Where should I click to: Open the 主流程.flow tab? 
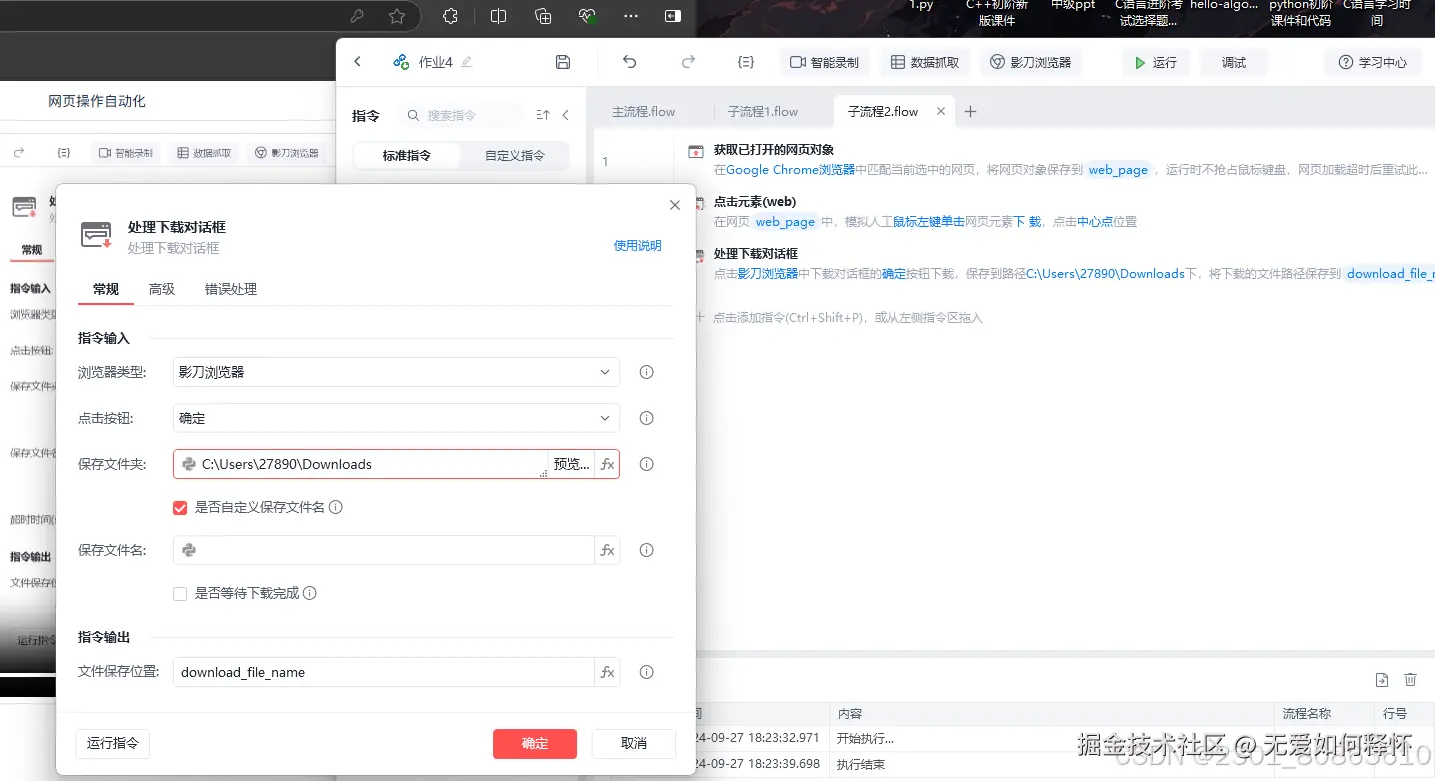click(646, 111)
